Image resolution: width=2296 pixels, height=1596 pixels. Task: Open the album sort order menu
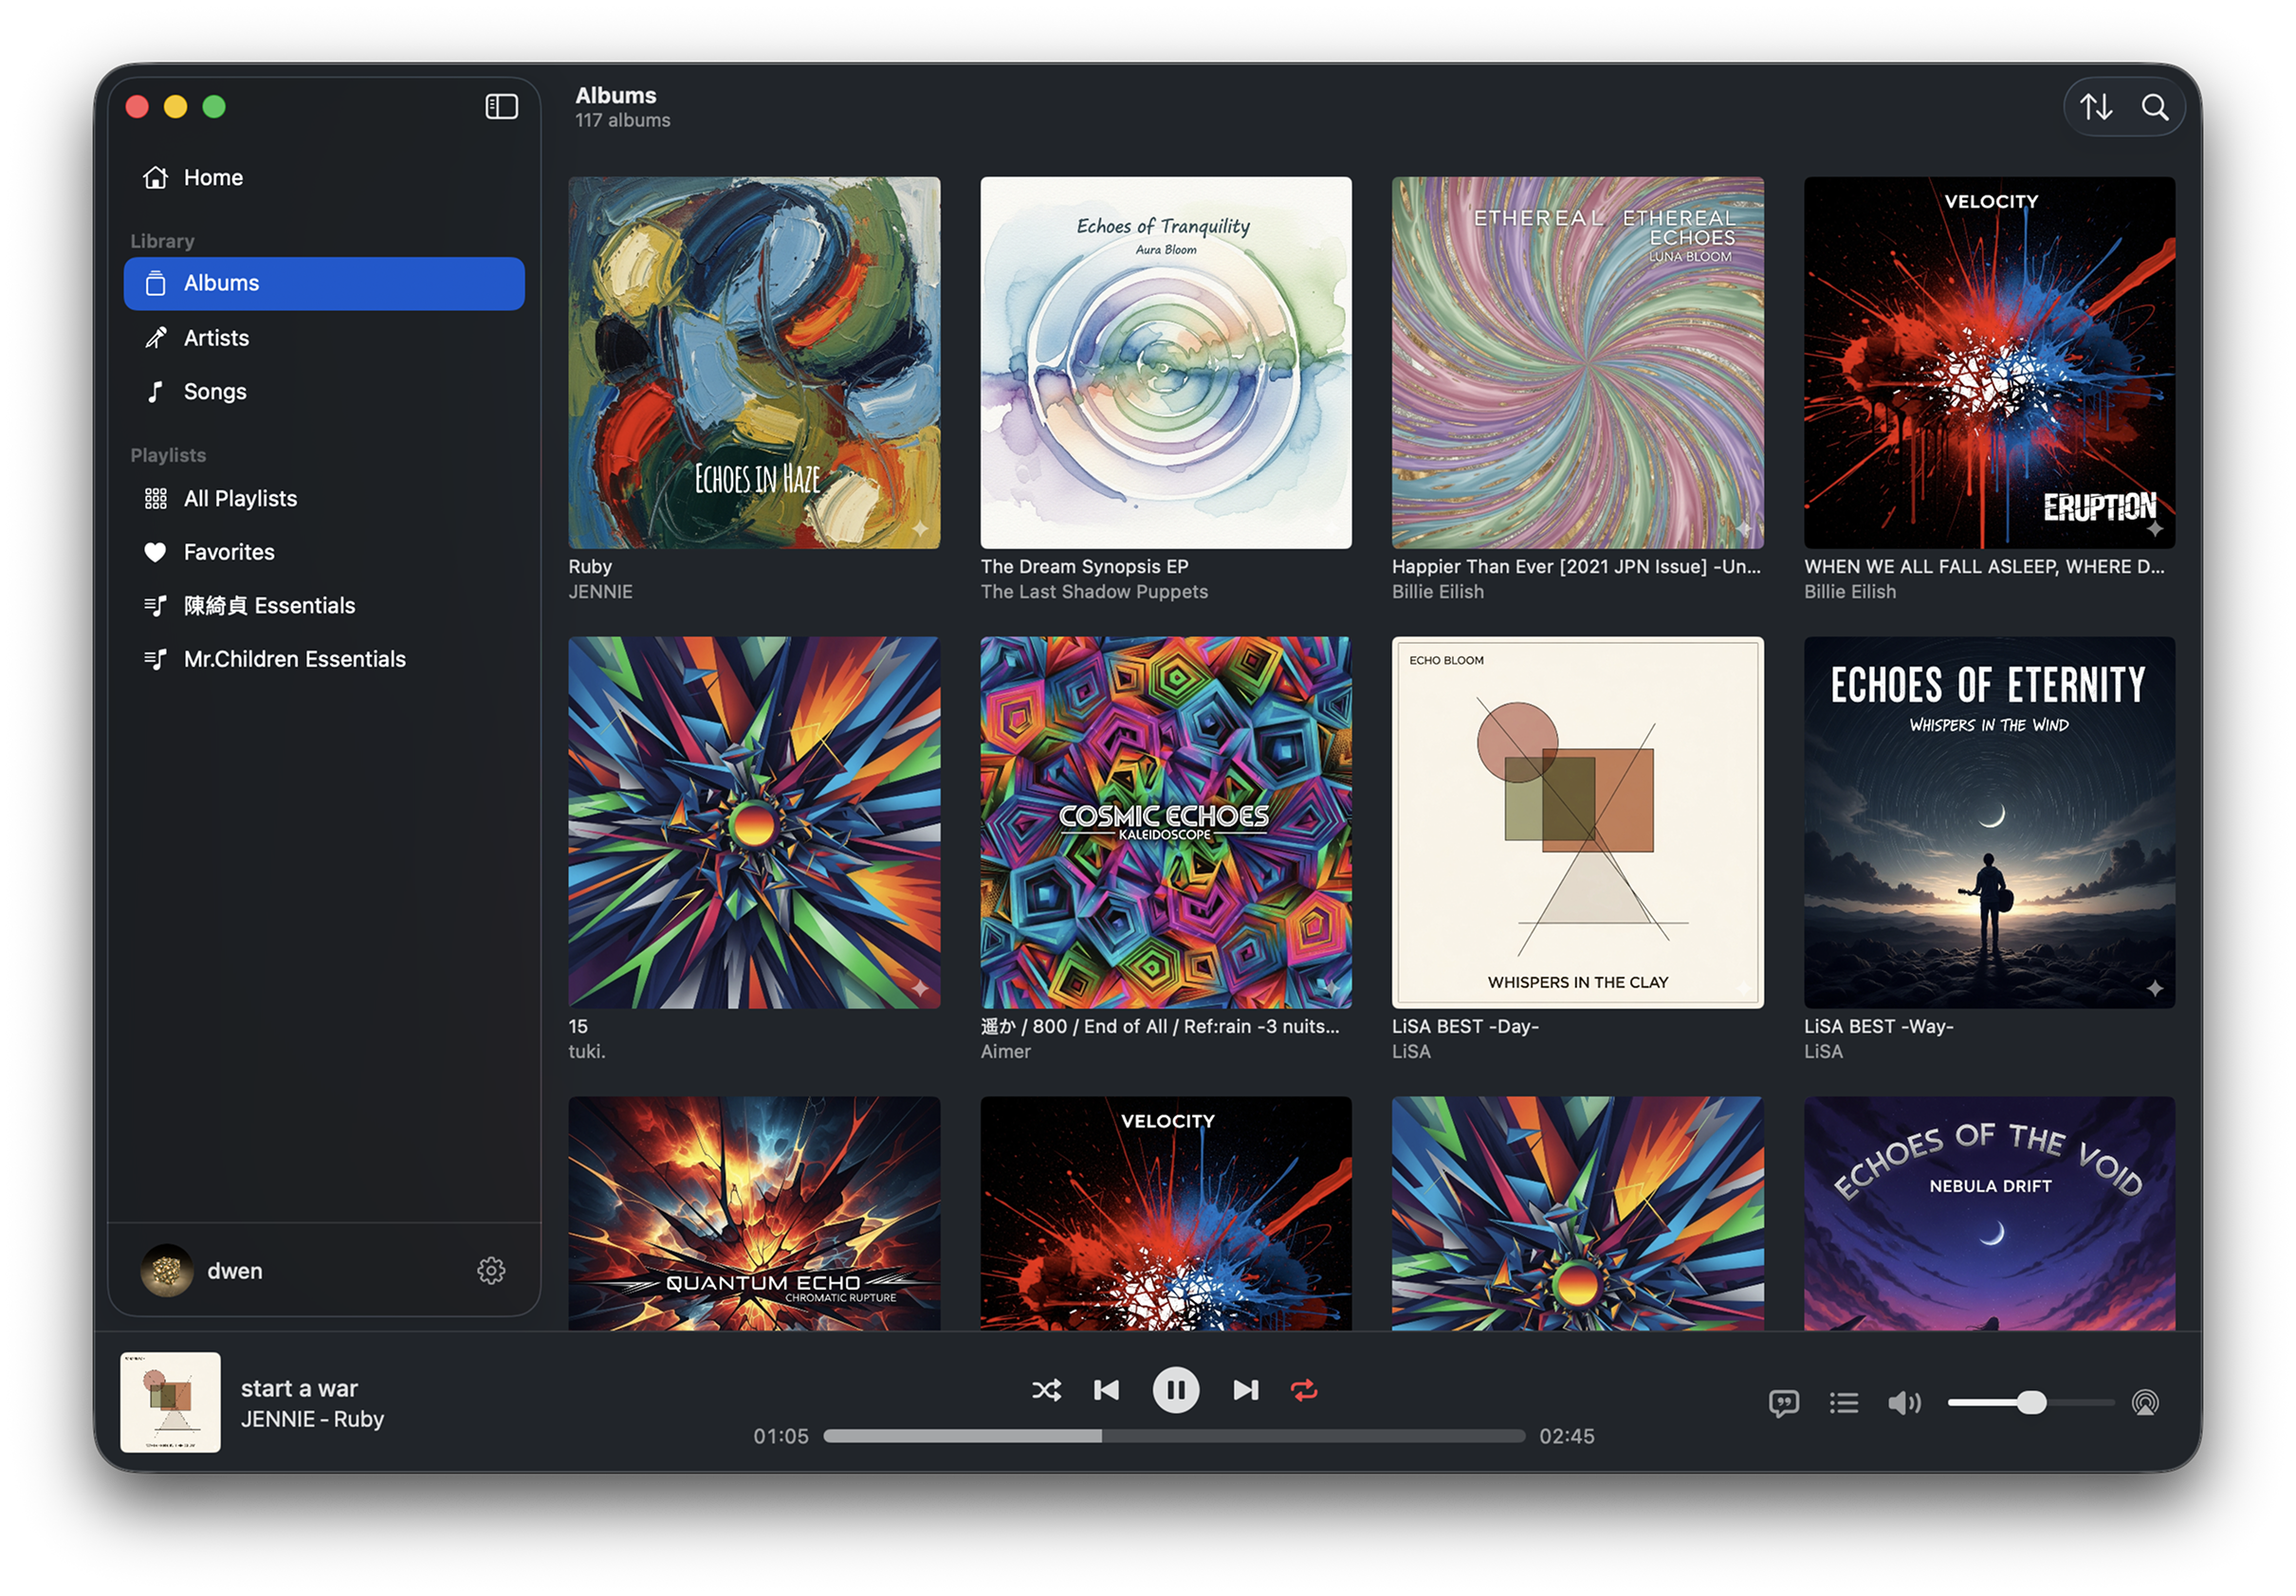point(2096,107)
